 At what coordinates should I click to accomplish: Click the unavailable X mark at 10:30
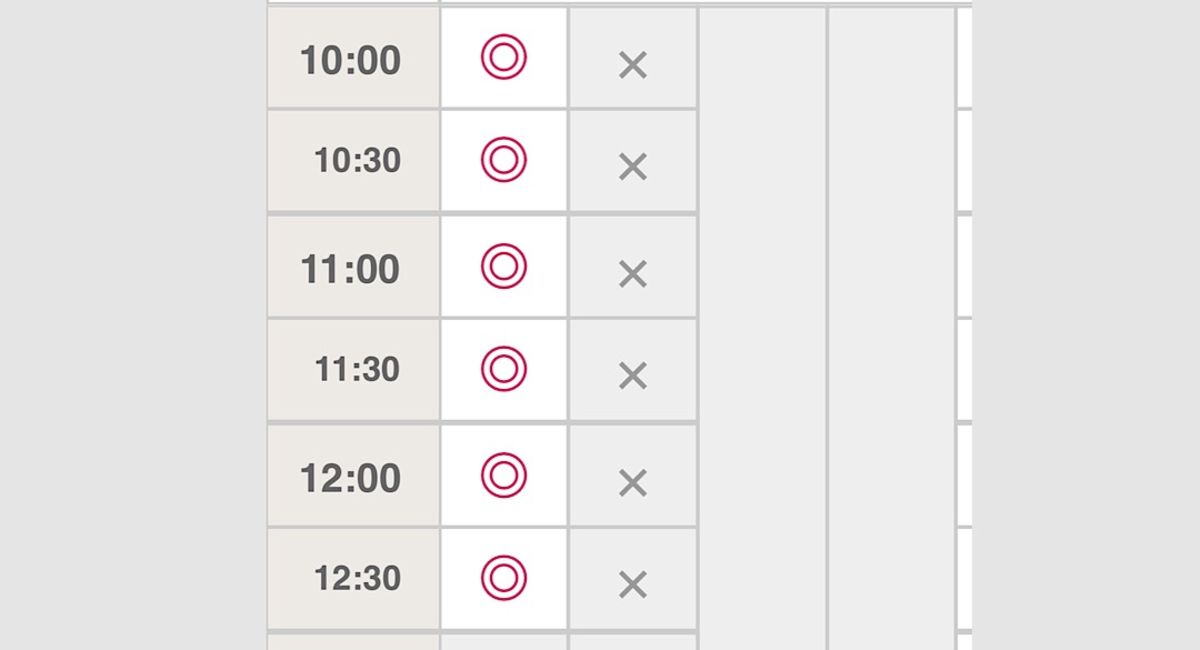pyautogui.click(x=633, y=167)
